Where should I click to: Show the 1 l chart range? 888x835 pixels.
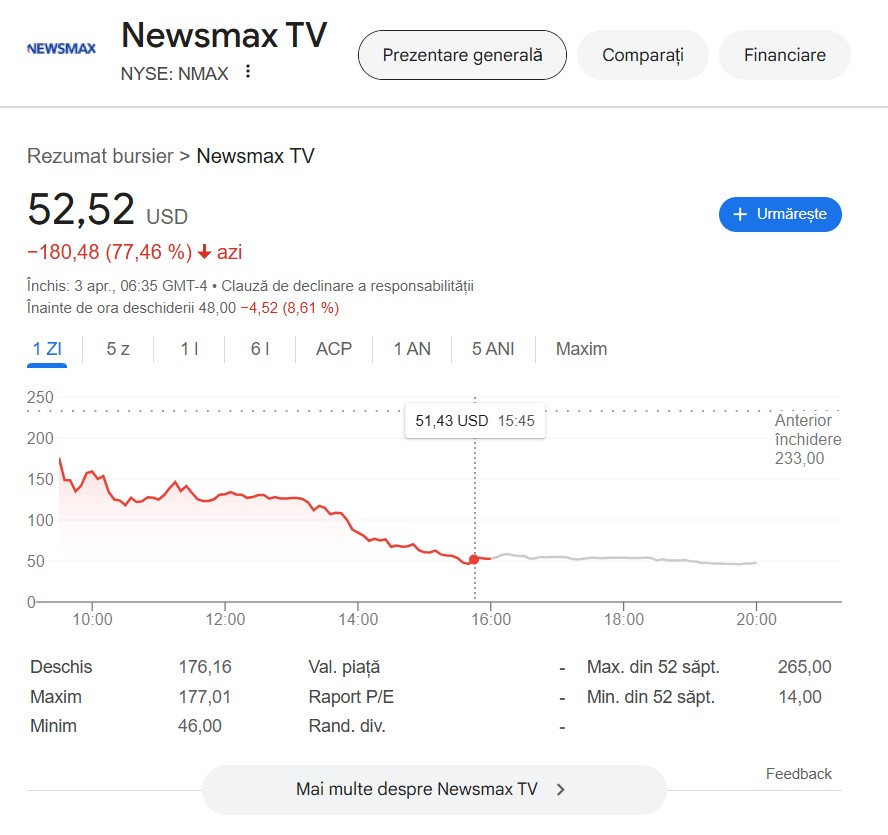point(189,349)
